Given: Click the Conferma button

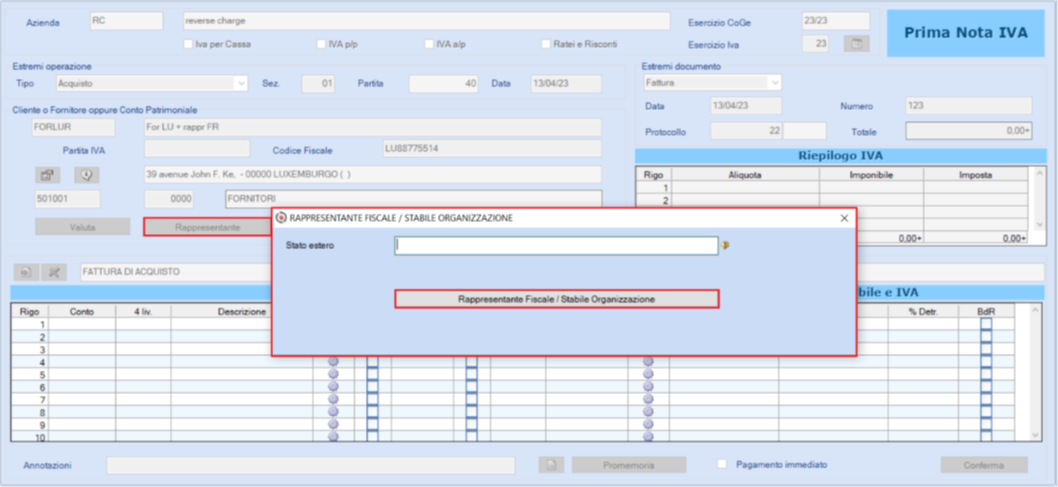Looking at the screenshot, I should coord(984,465).
